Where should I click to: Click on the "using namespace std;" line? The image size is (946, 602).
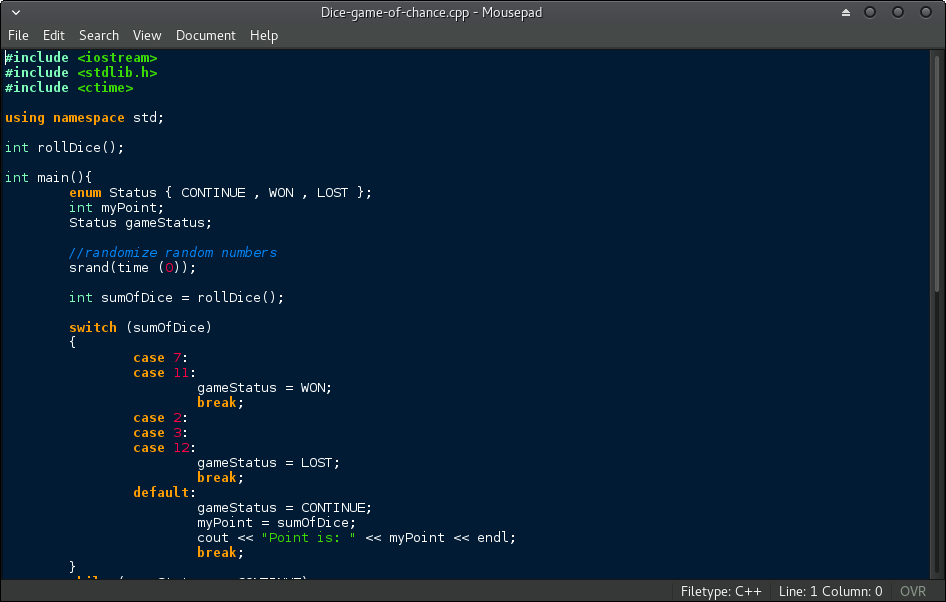click(x=84, y=118)
